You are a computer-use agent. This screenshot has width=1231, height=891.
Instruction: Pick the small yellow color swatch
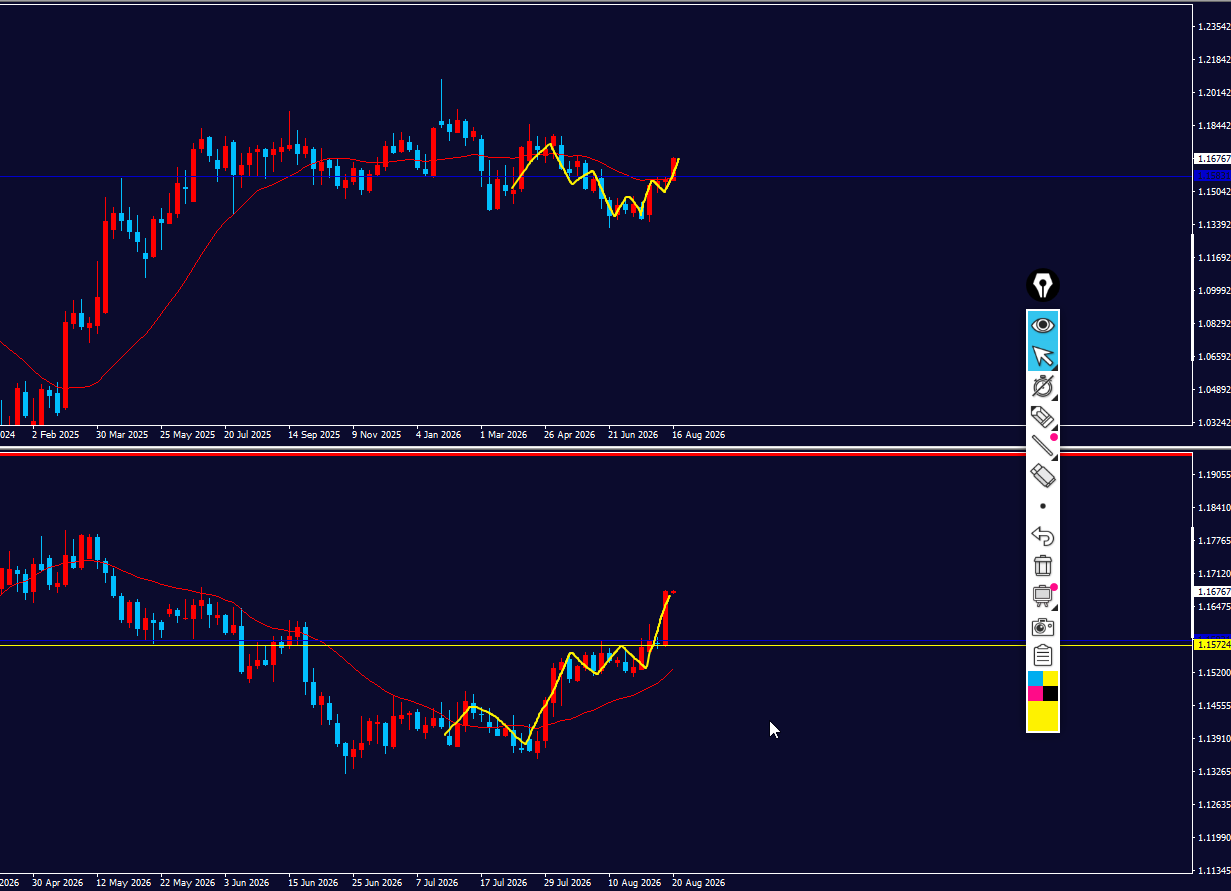tap(1051, 678)
